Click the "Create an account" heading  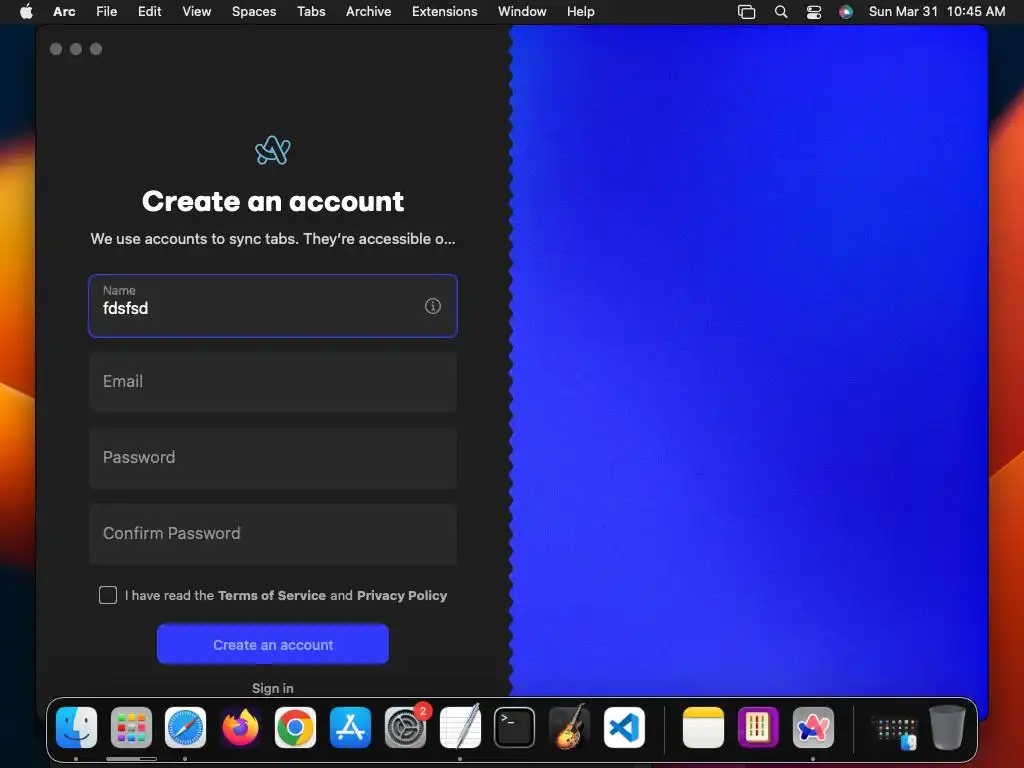273,201
